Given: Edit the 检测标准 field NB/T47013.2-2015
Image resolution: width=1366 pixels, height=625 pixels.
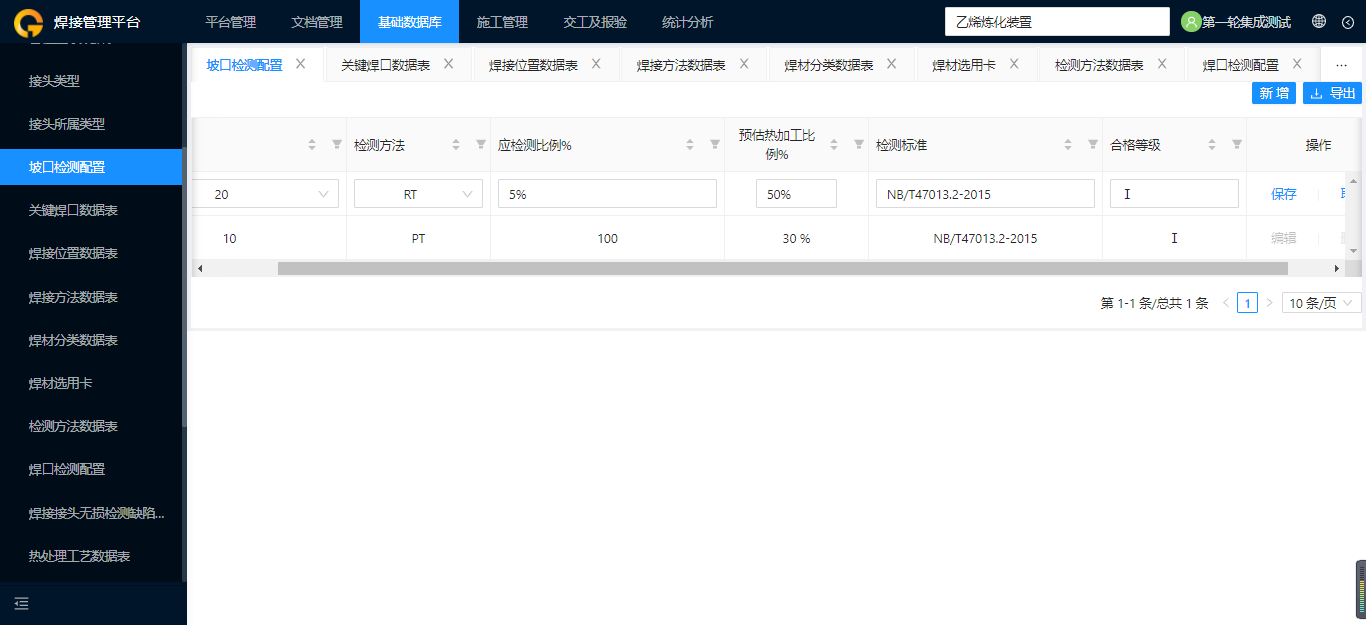Looking at the screenshot, I should 985,194.
